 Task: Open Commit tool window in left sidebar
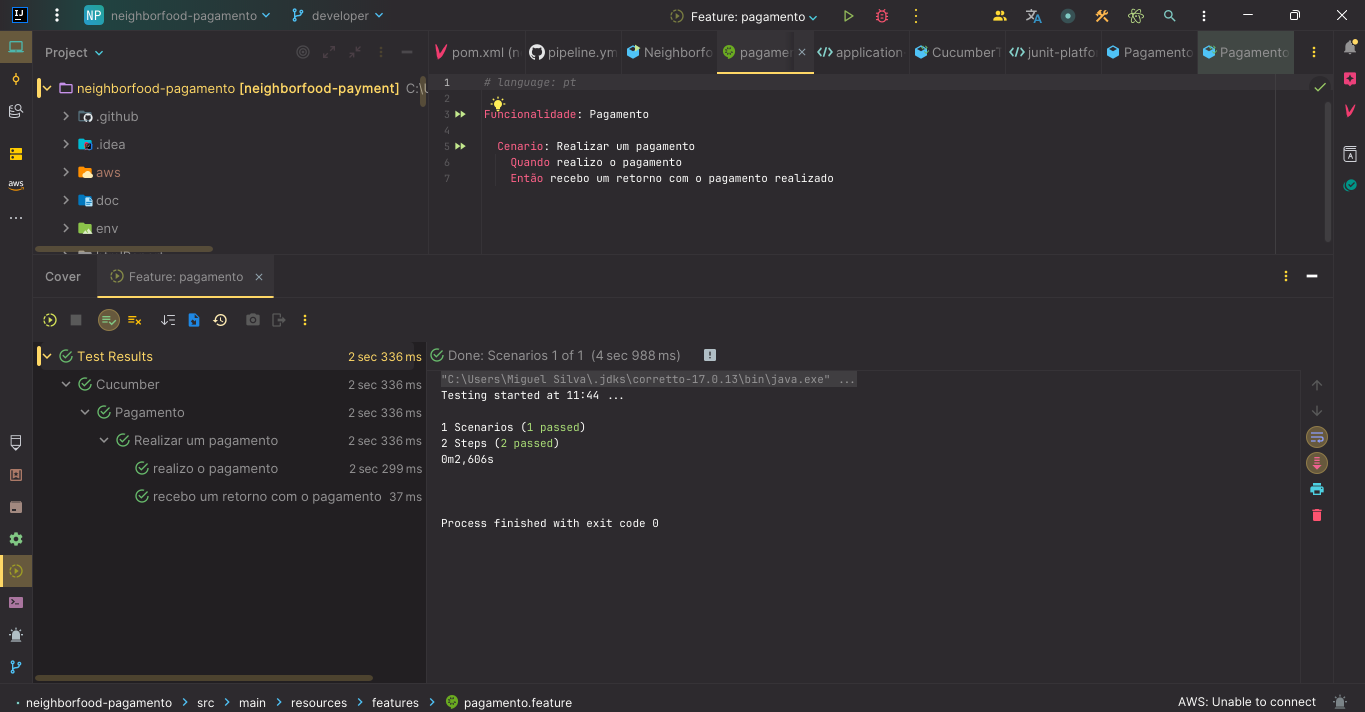tap(16, 79)
